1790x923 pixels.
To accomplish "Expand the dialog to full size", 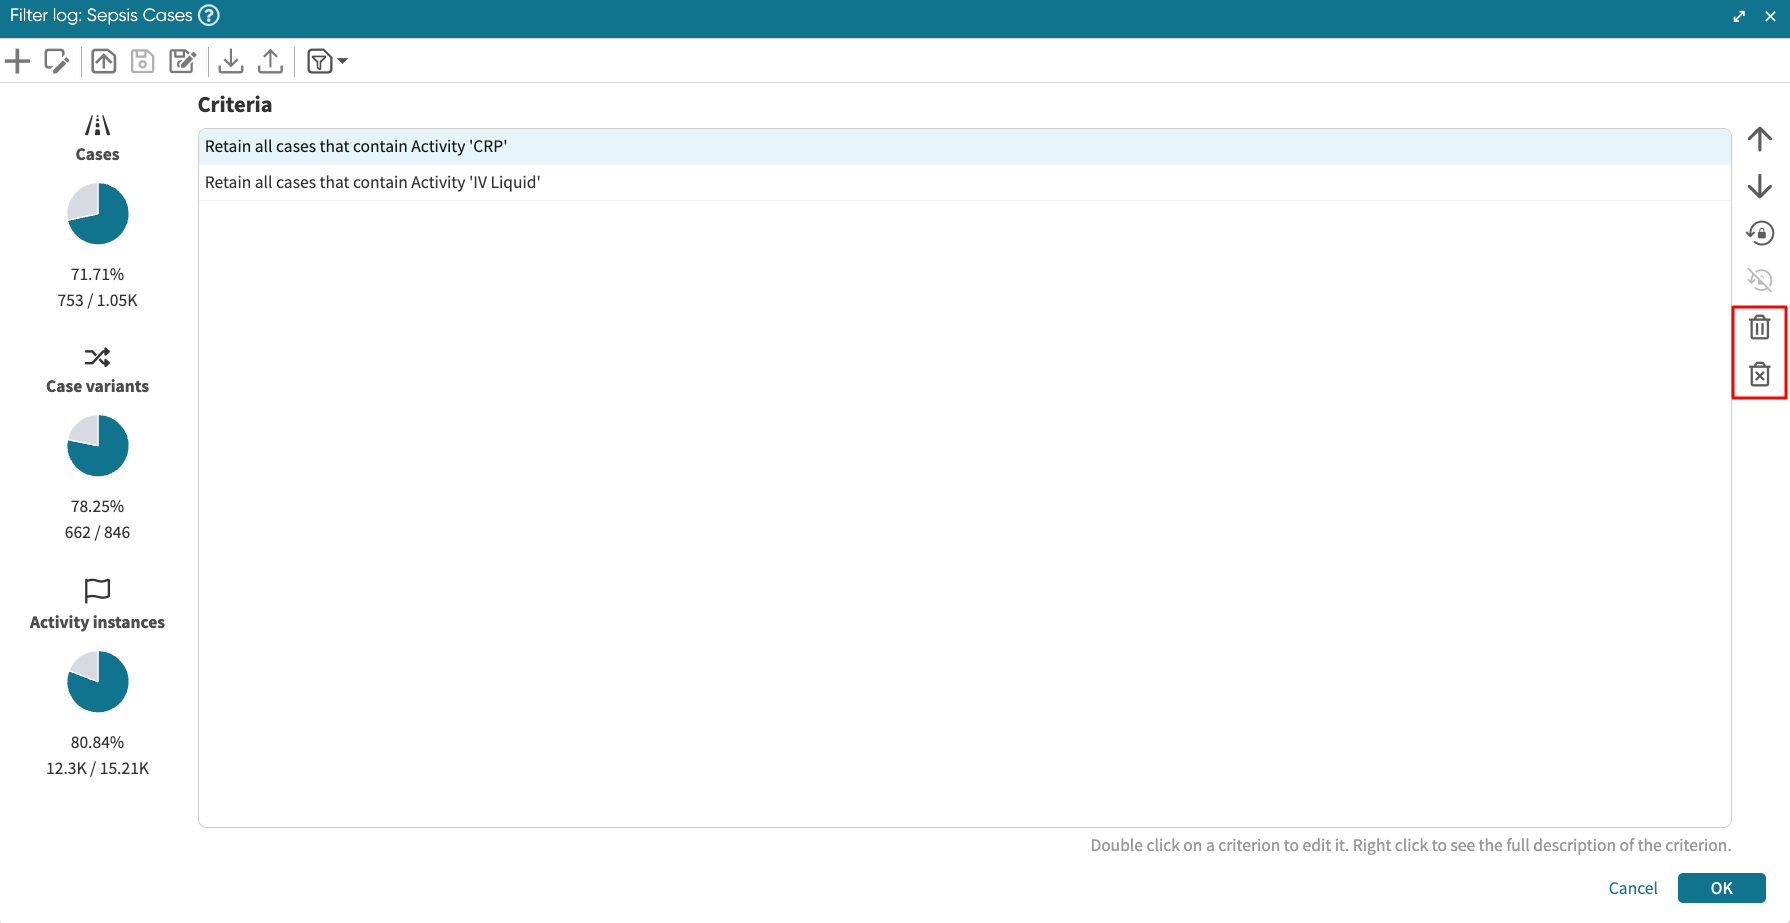I will click(1739, 16).
